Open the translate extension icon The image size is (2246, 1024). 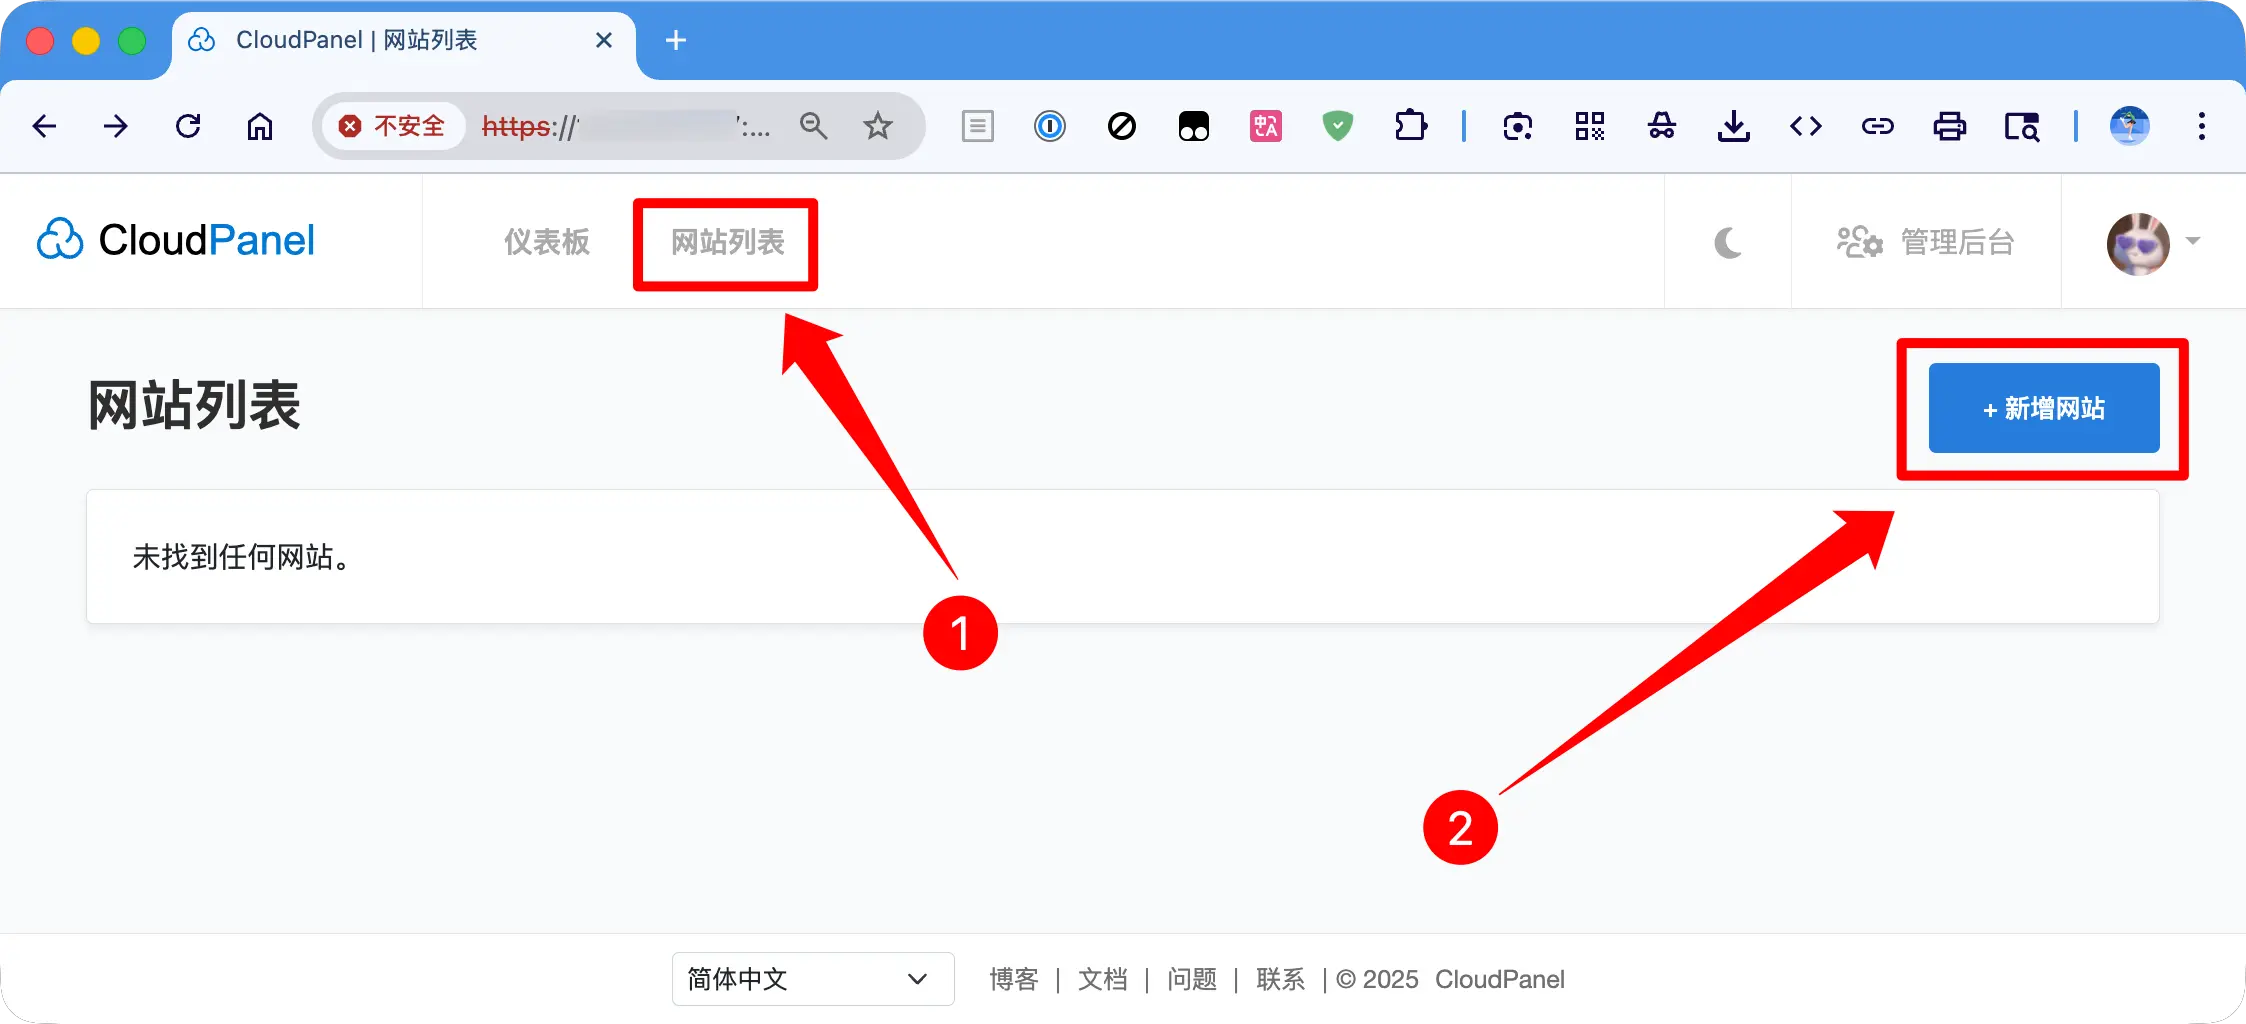[x=1264, y=126]
